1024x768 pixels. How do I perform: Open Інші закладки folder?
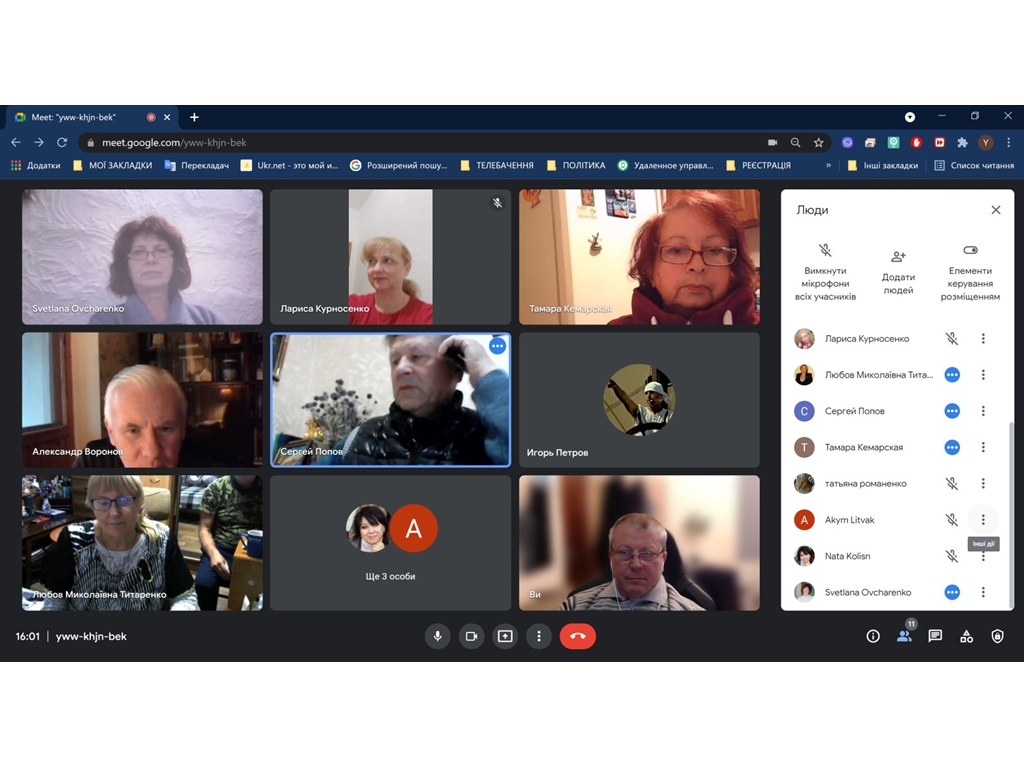(883, 165)
